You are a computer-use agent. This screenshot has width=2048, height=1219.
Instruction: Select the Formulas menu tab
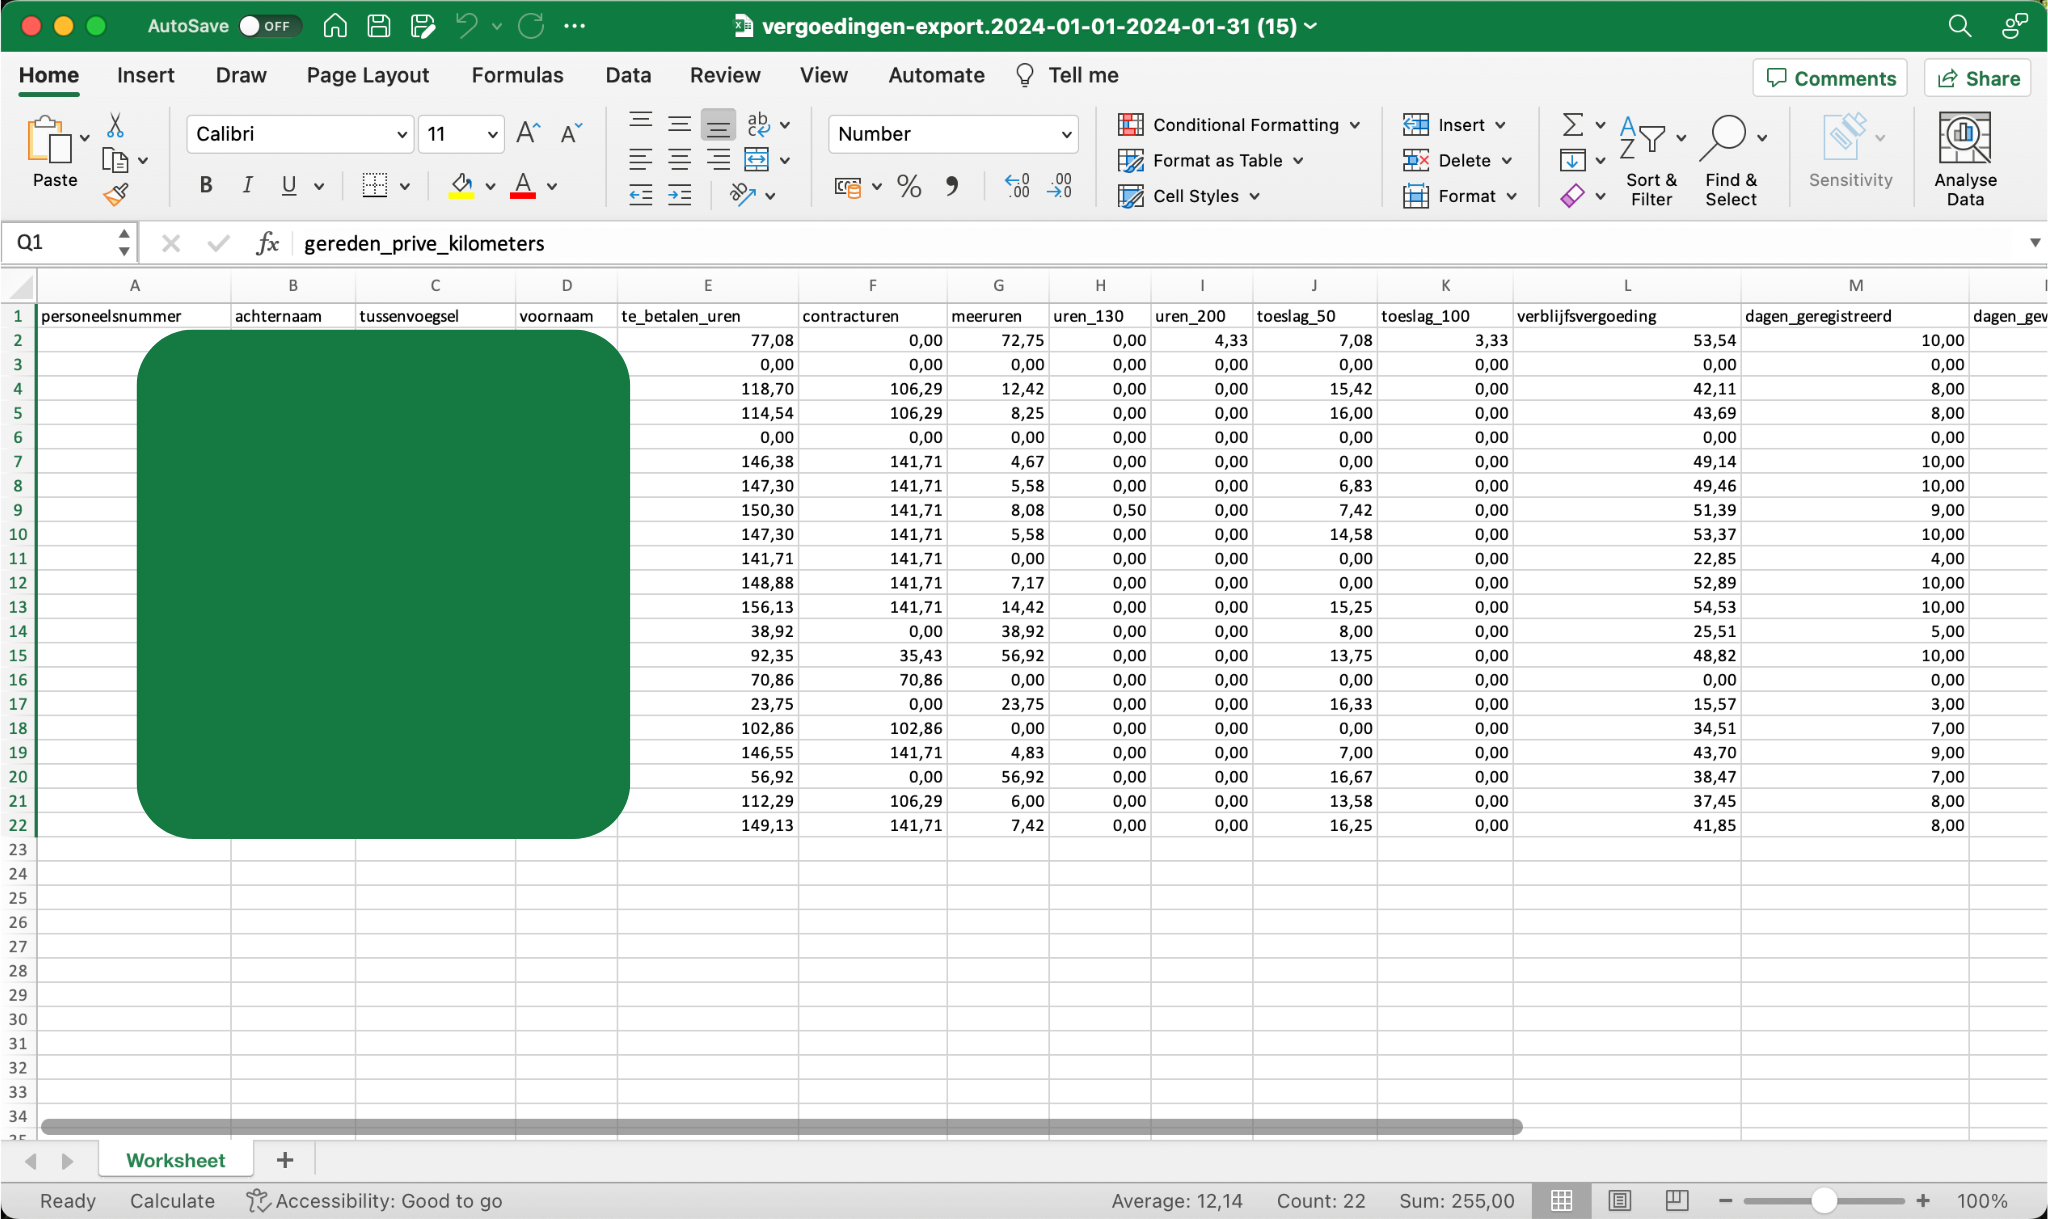coord(518,74)
